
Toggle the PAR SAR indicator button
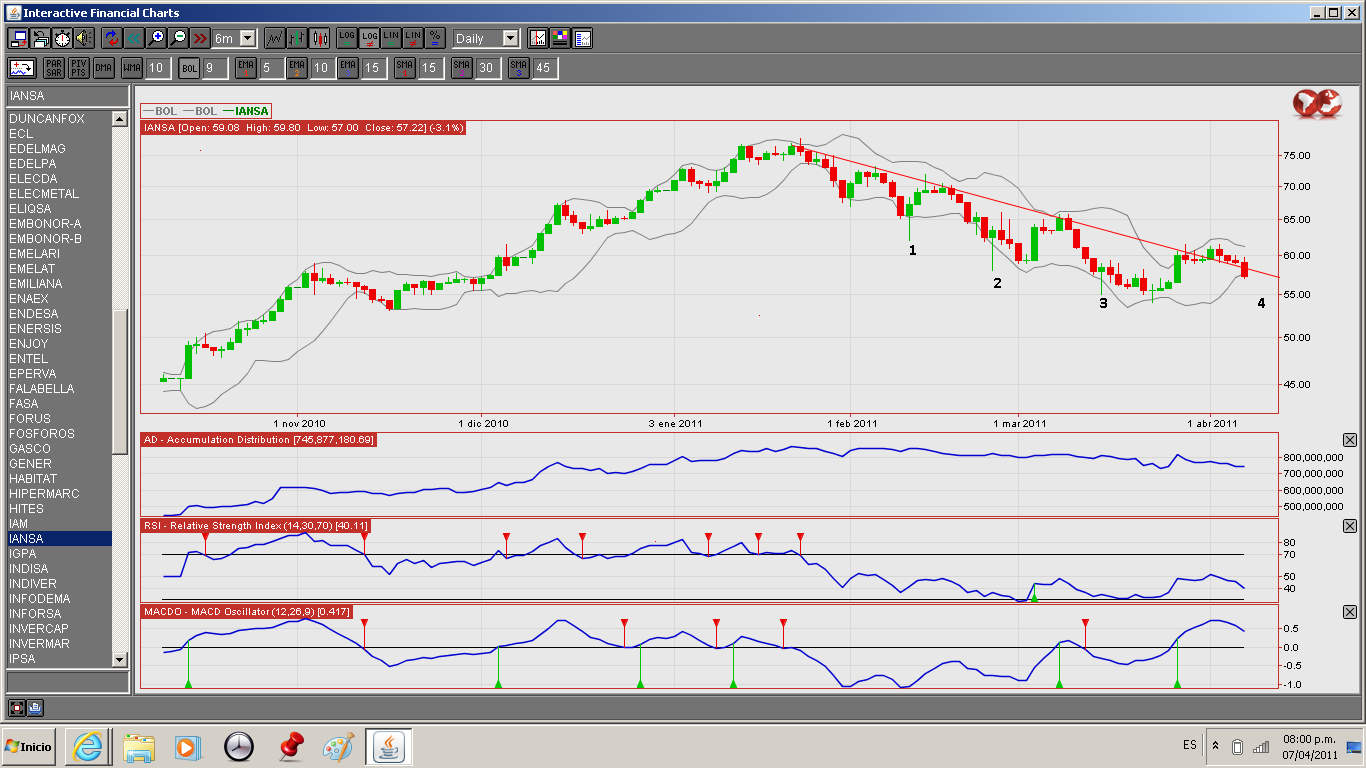(x=54, y=68)
